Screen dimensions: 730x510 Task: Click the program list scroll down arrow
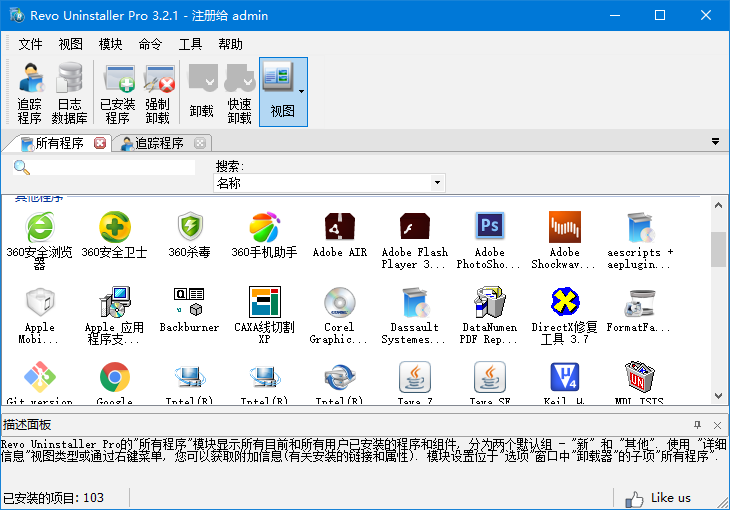(718, 396)
